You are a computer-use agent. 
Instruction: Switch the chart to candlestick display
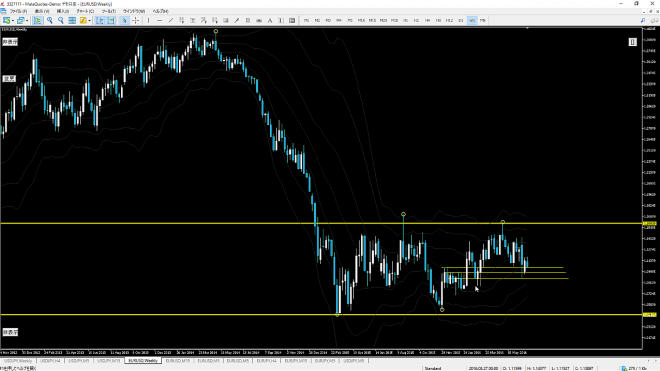pyautogui.click(x=37, y=20)
